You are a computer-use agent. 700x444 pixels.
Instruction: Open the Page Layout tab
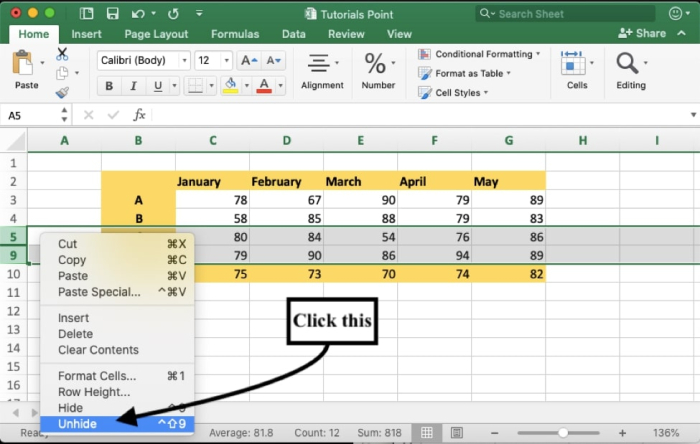(156, 34)
